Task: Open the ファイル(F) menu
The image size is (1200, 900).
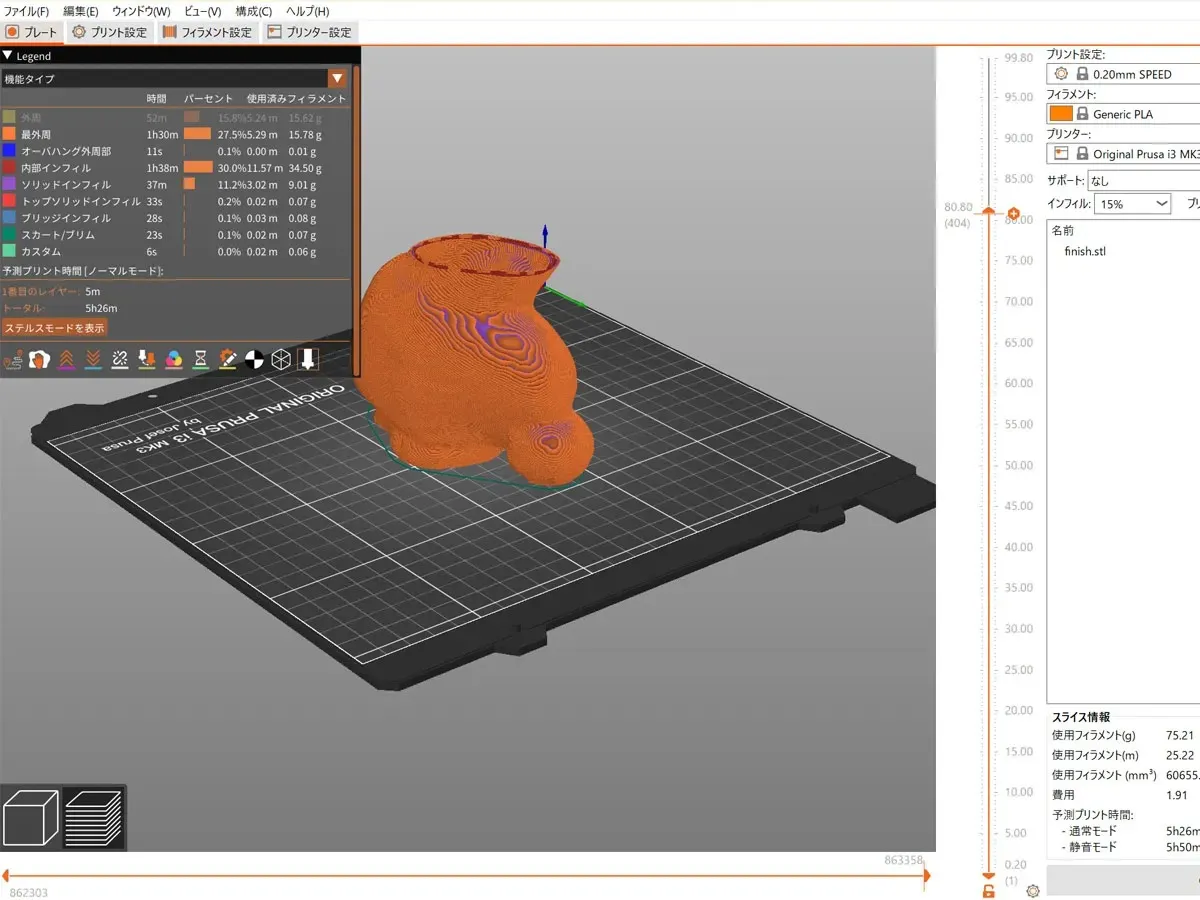Action: coord(27,11)
